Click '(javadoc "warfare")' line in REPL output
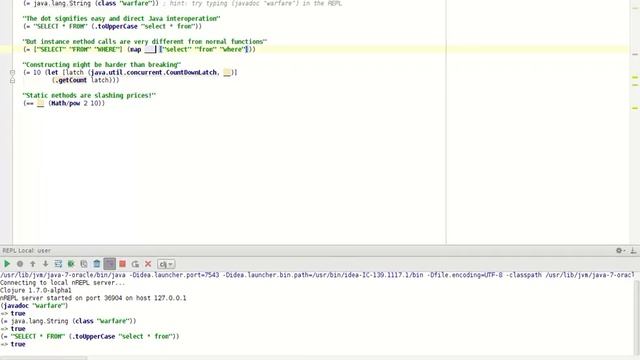Image resolution: width=640 pixels, height=360 pixels. [34, 306]
